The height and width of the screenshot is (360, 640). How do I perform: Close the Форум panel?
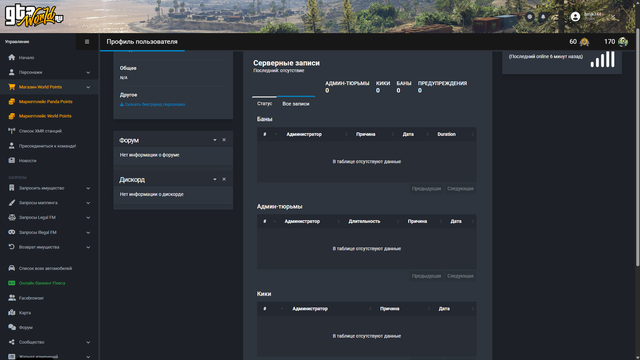pos(224,140)
